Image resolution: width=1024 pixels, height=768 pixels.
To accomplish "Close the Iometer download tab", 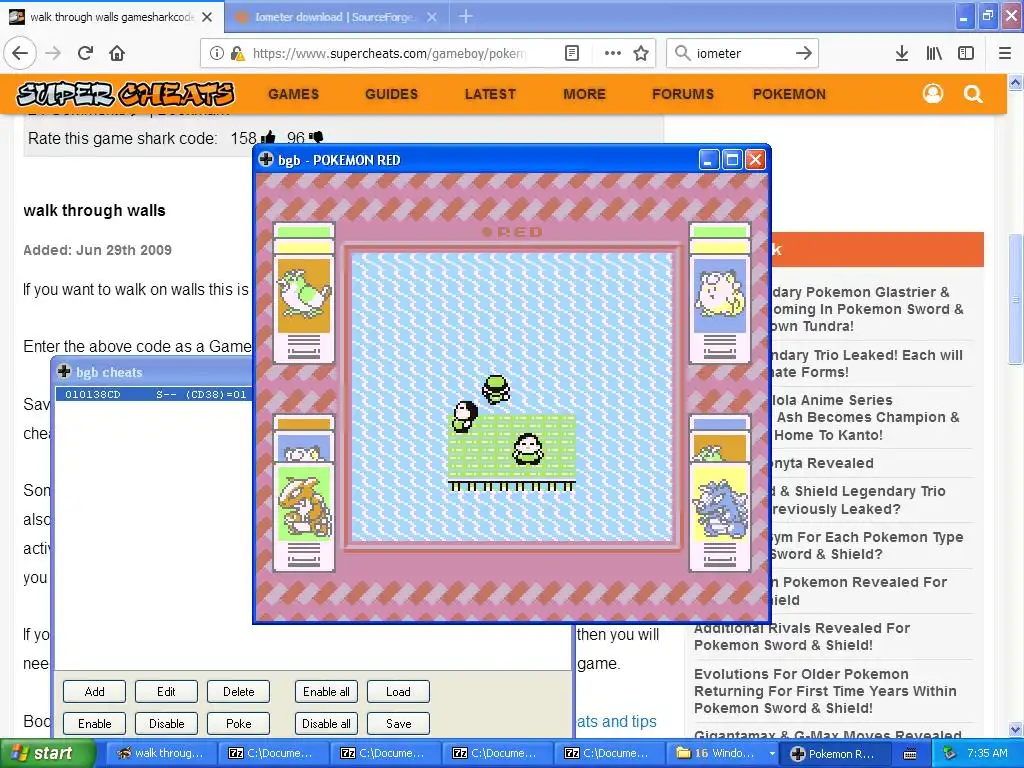I will (x=432, y=17).
